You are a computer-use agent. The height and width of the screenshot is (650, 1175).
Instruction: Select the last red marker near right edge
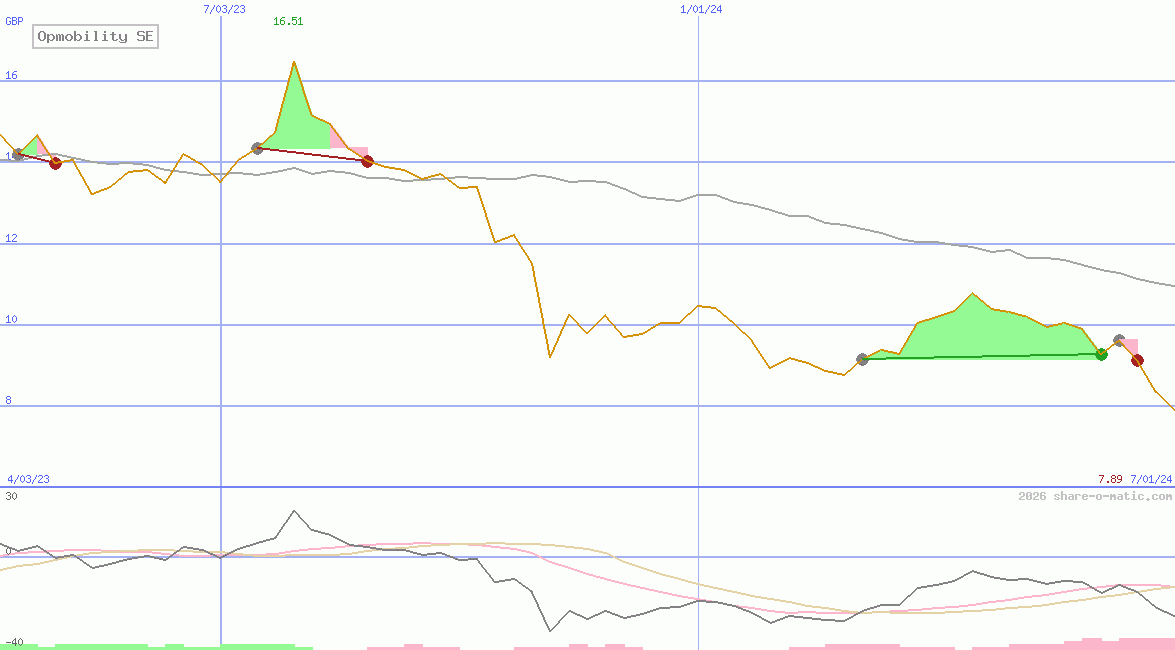click(1137, 360)
